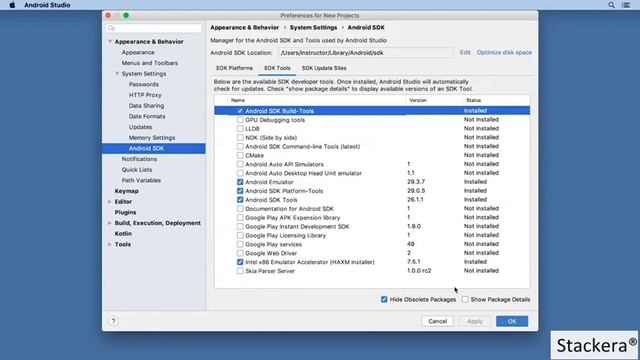640x360 pixels.
Task: Check Google Play APK Expansion library
Action: (240, 218)
